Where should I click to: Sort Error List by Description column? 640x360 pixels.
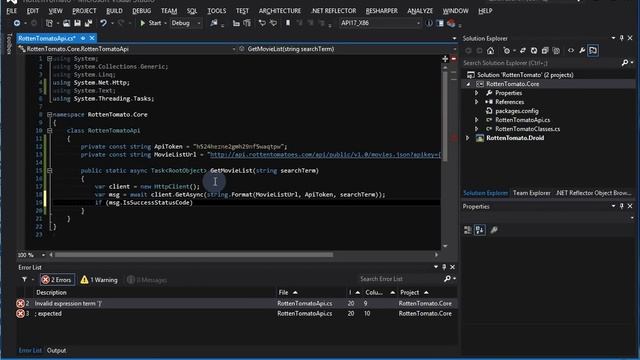pos(51,293)
